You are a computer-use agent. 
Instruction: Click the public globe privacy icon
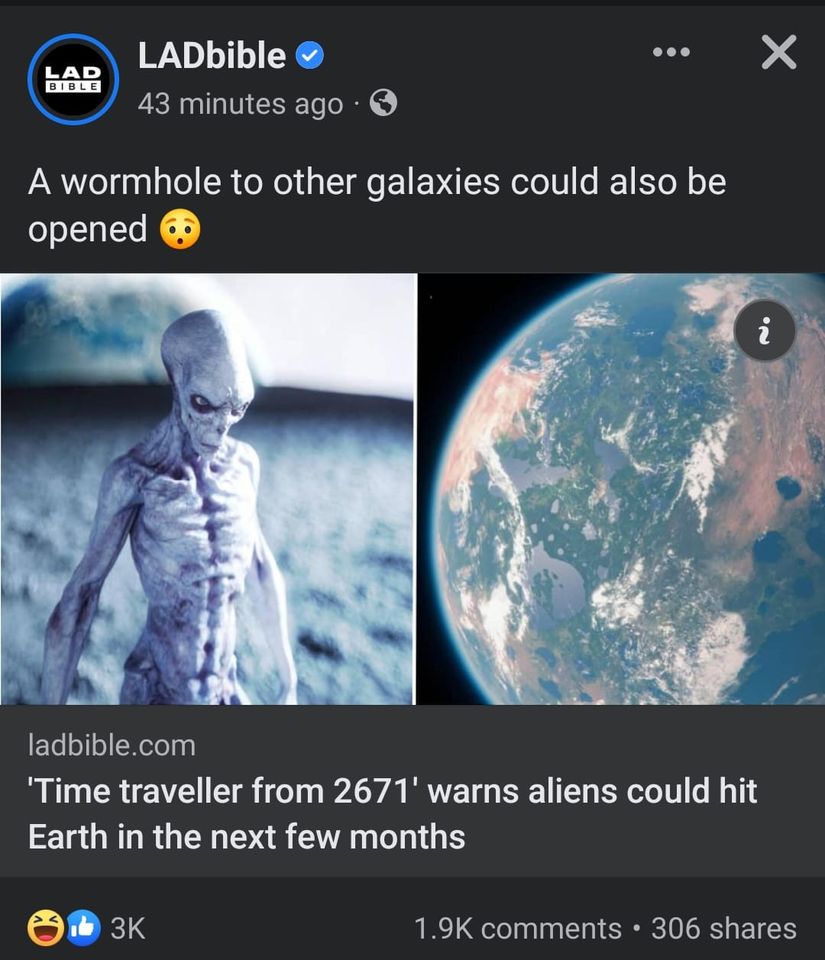coord(384,103)
